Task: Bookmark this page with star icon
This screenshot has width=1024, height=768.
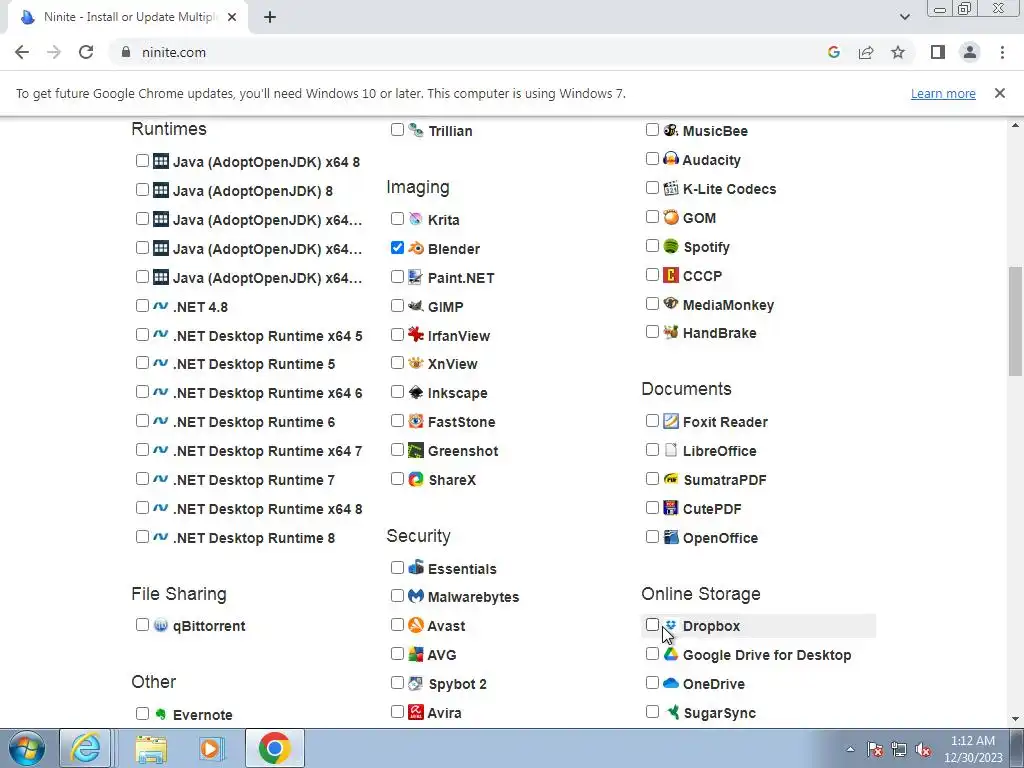Action: 898,52
